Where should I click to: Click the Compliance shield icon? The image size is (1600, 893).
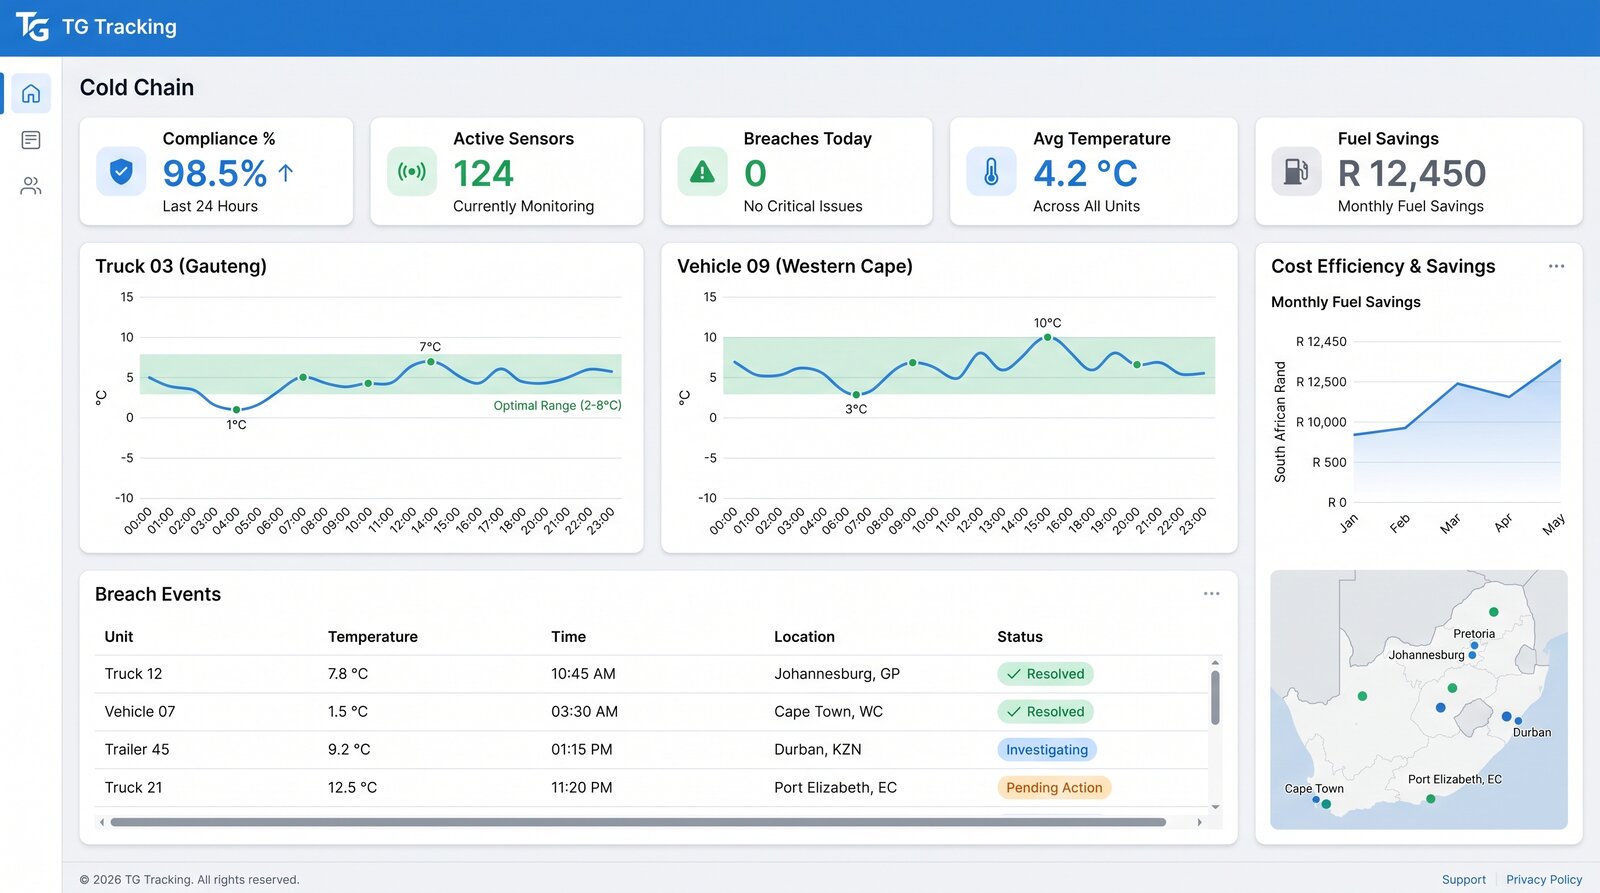click(x=121, y=172)
